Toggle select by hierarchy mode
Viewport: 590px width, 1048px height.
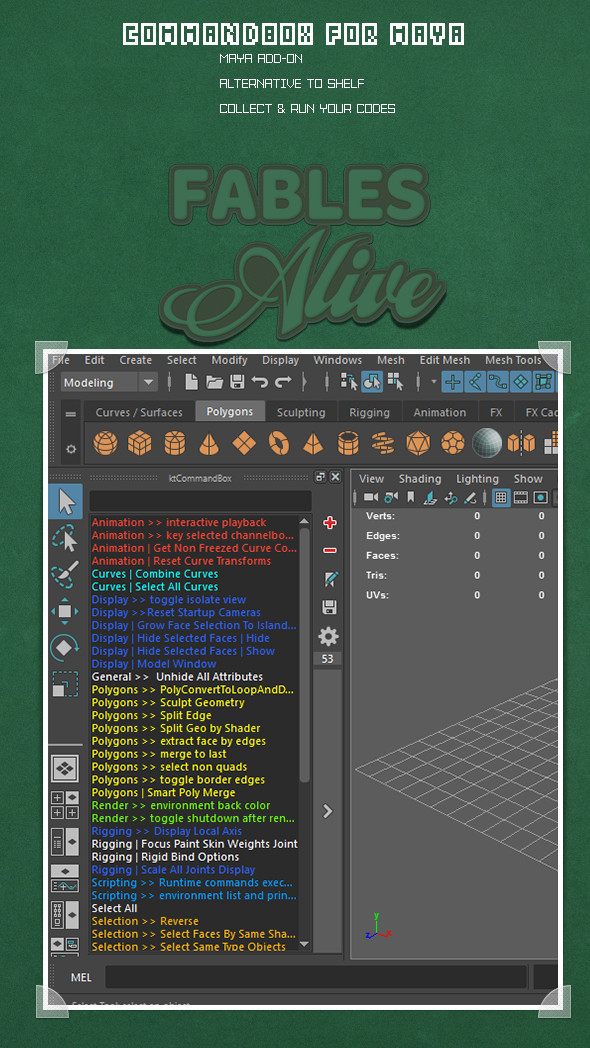click(x=349, y=382)
